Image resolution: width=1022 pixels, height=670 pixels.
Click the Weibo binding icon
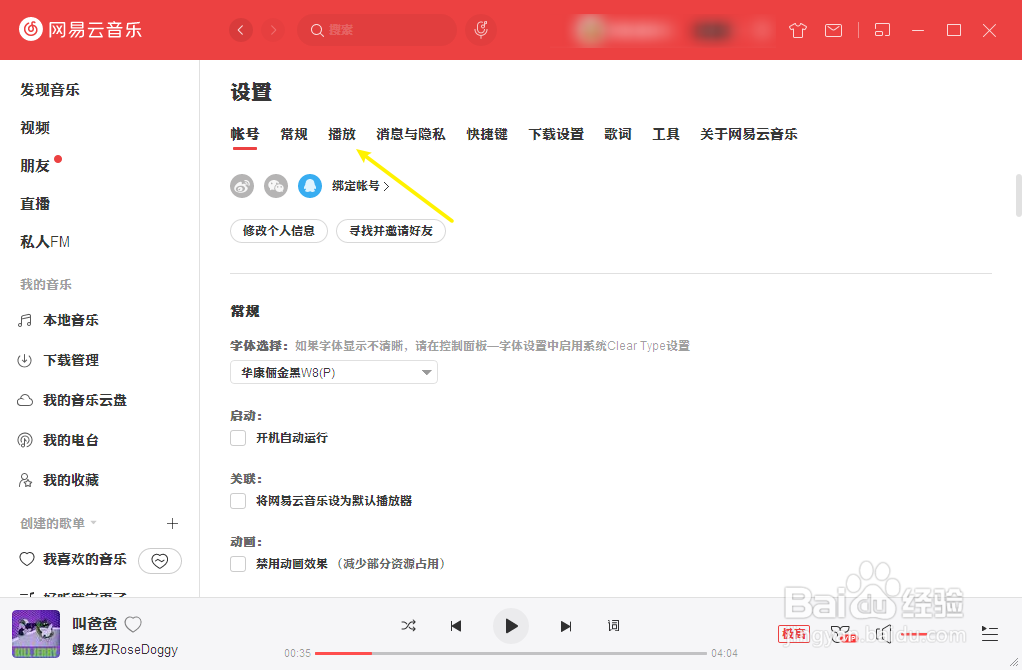(242, 186)
